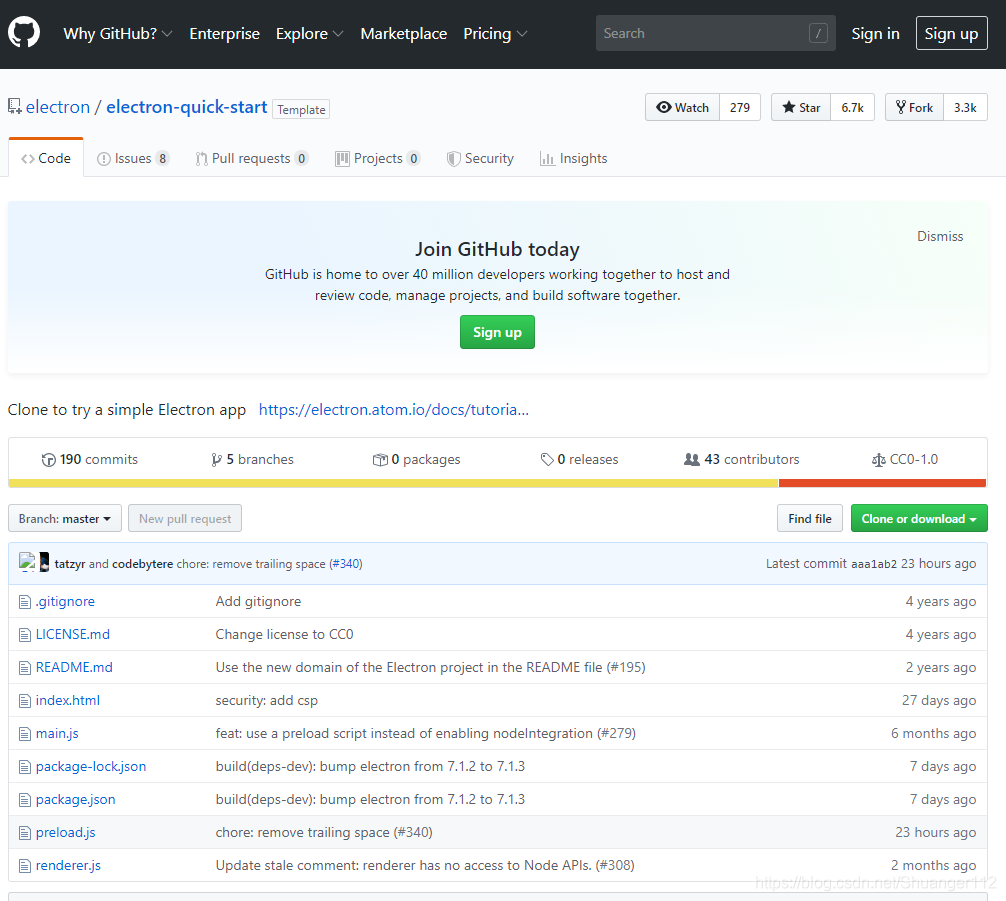Open the 279 watchers count
1006x901 pixels.
[x=740, y=107]
